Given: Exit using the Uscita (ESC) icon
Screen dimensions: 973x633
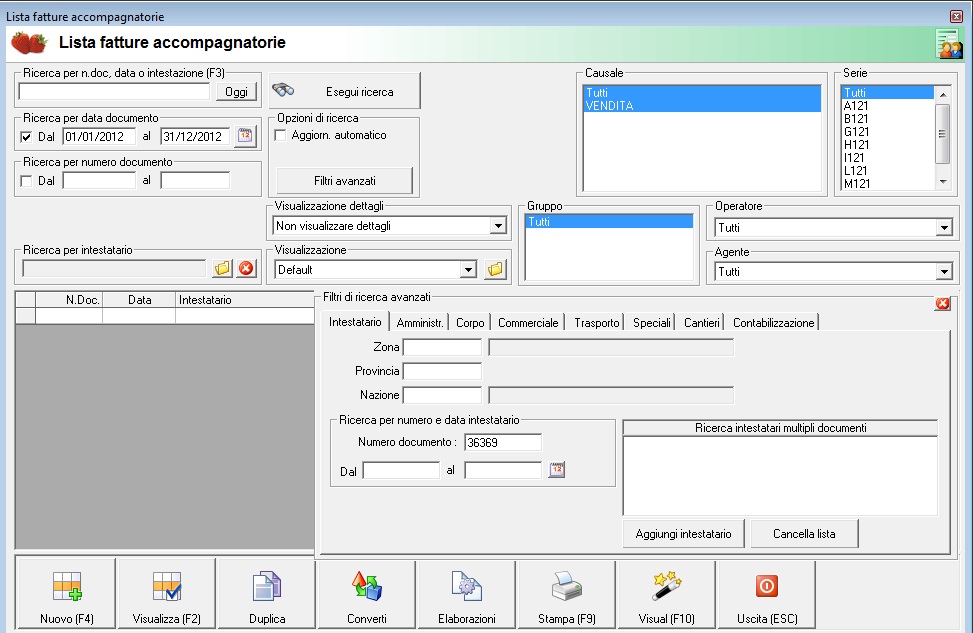Looking at the screenshot, I should click(766, 587).
